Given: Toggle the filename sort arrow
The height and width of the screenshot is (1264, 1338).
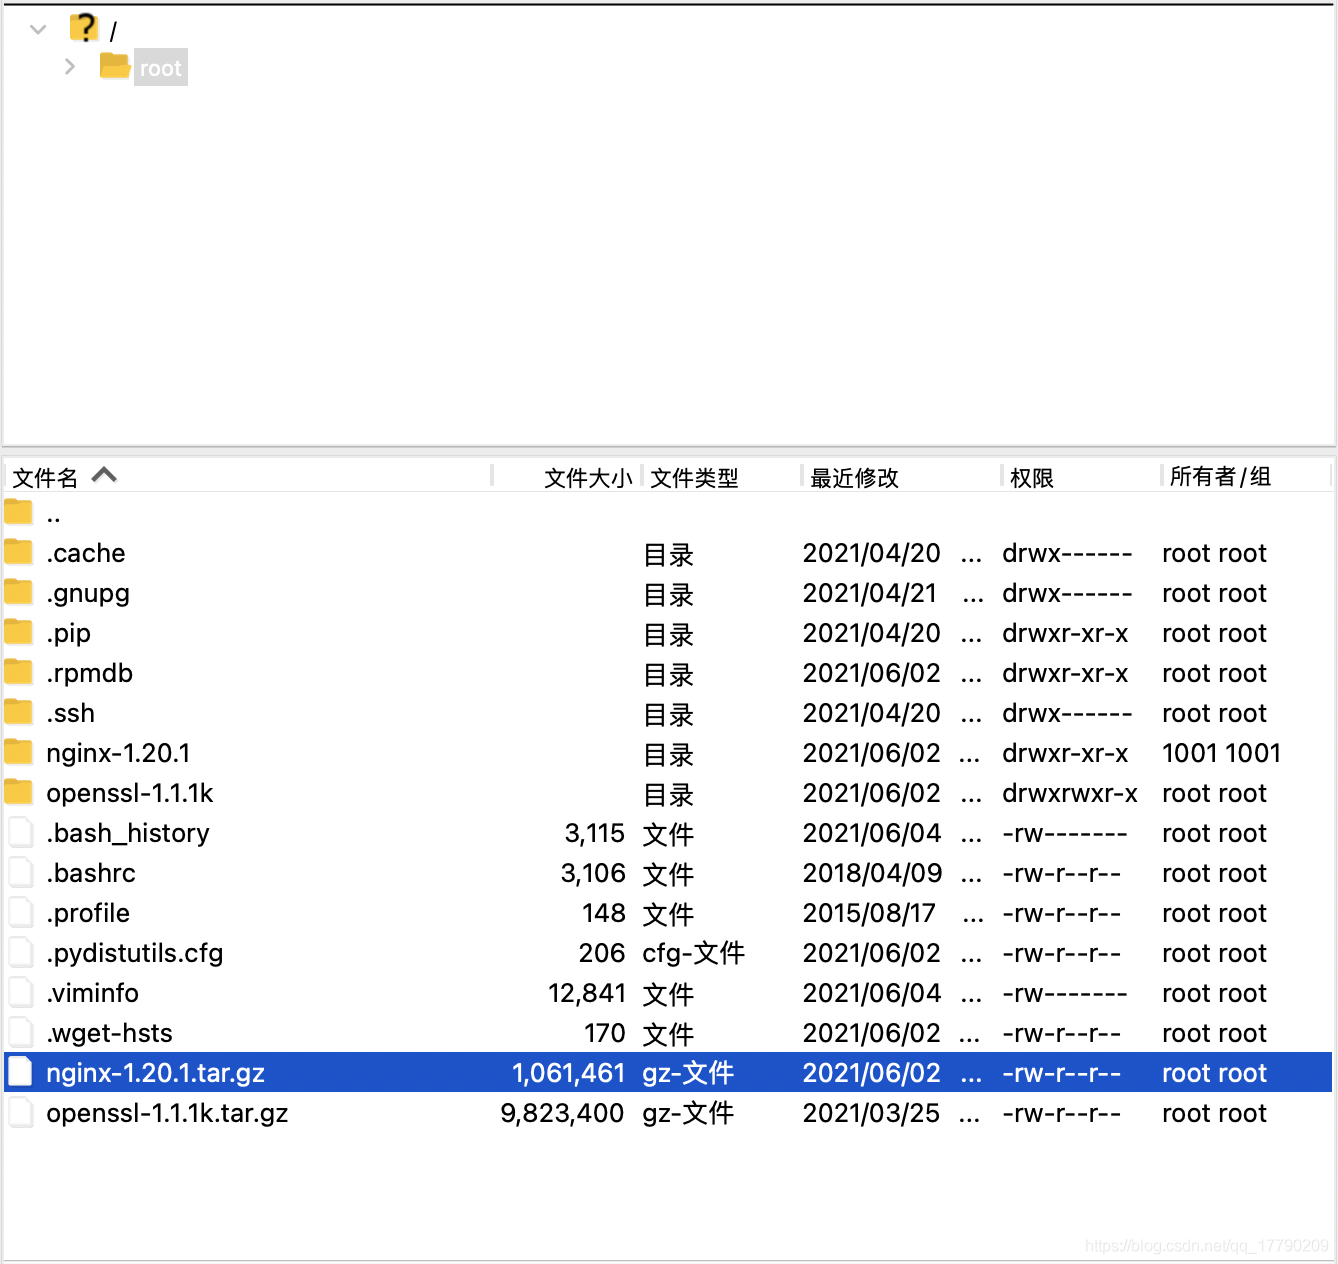Looking at the screenshot, I should [x=104, y=475].
